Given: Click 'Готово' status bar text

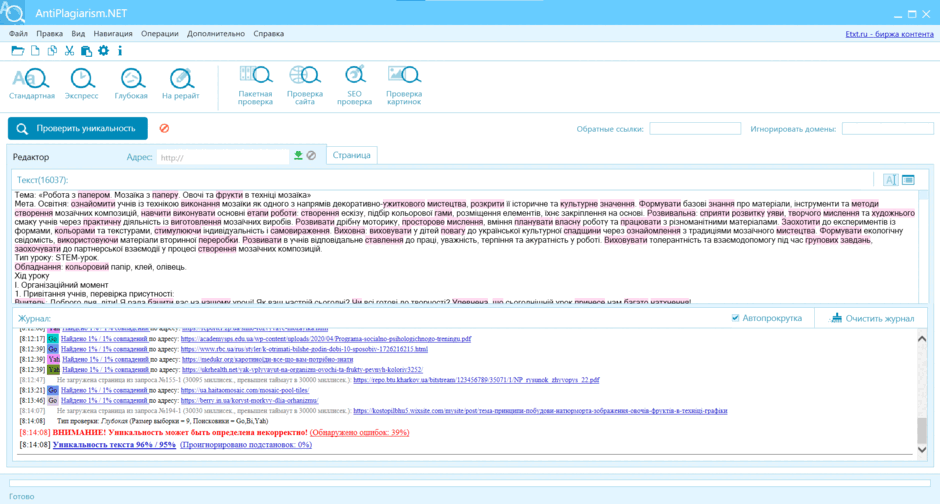Looking at the screenshot, I should (x=22, y=496).
